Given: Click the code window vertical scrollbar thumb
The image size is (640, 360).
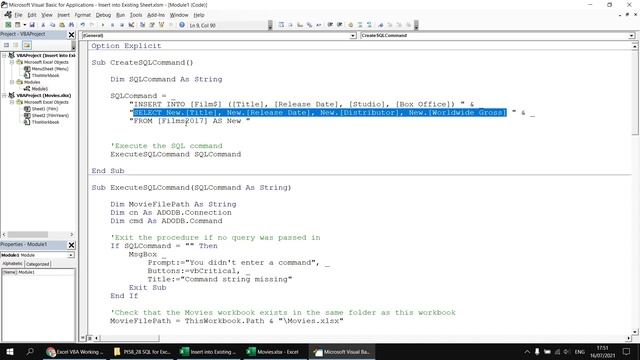Looking at the screenshot, I should tap(635, 93).
